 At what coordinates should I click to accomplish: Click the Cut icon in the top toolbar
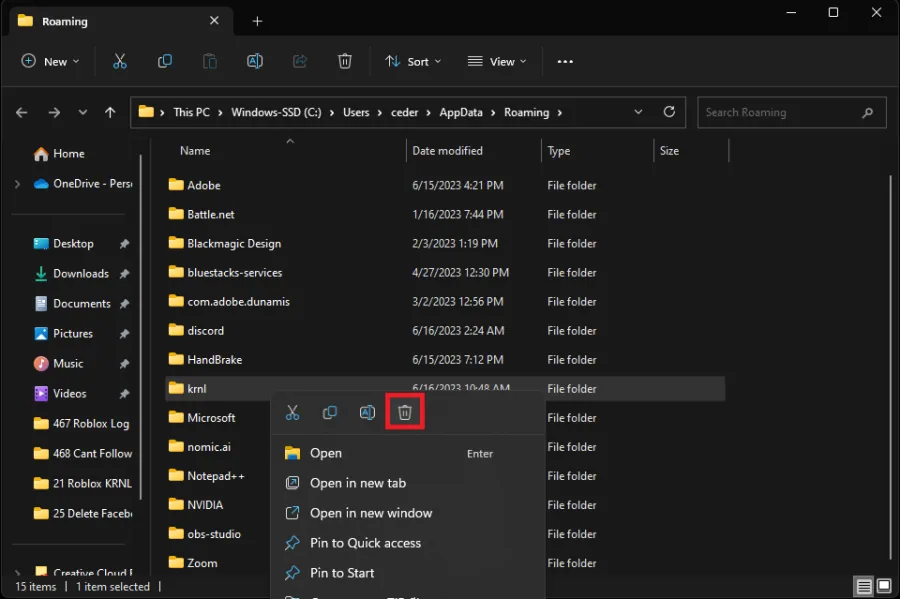(x=119, y=61)
